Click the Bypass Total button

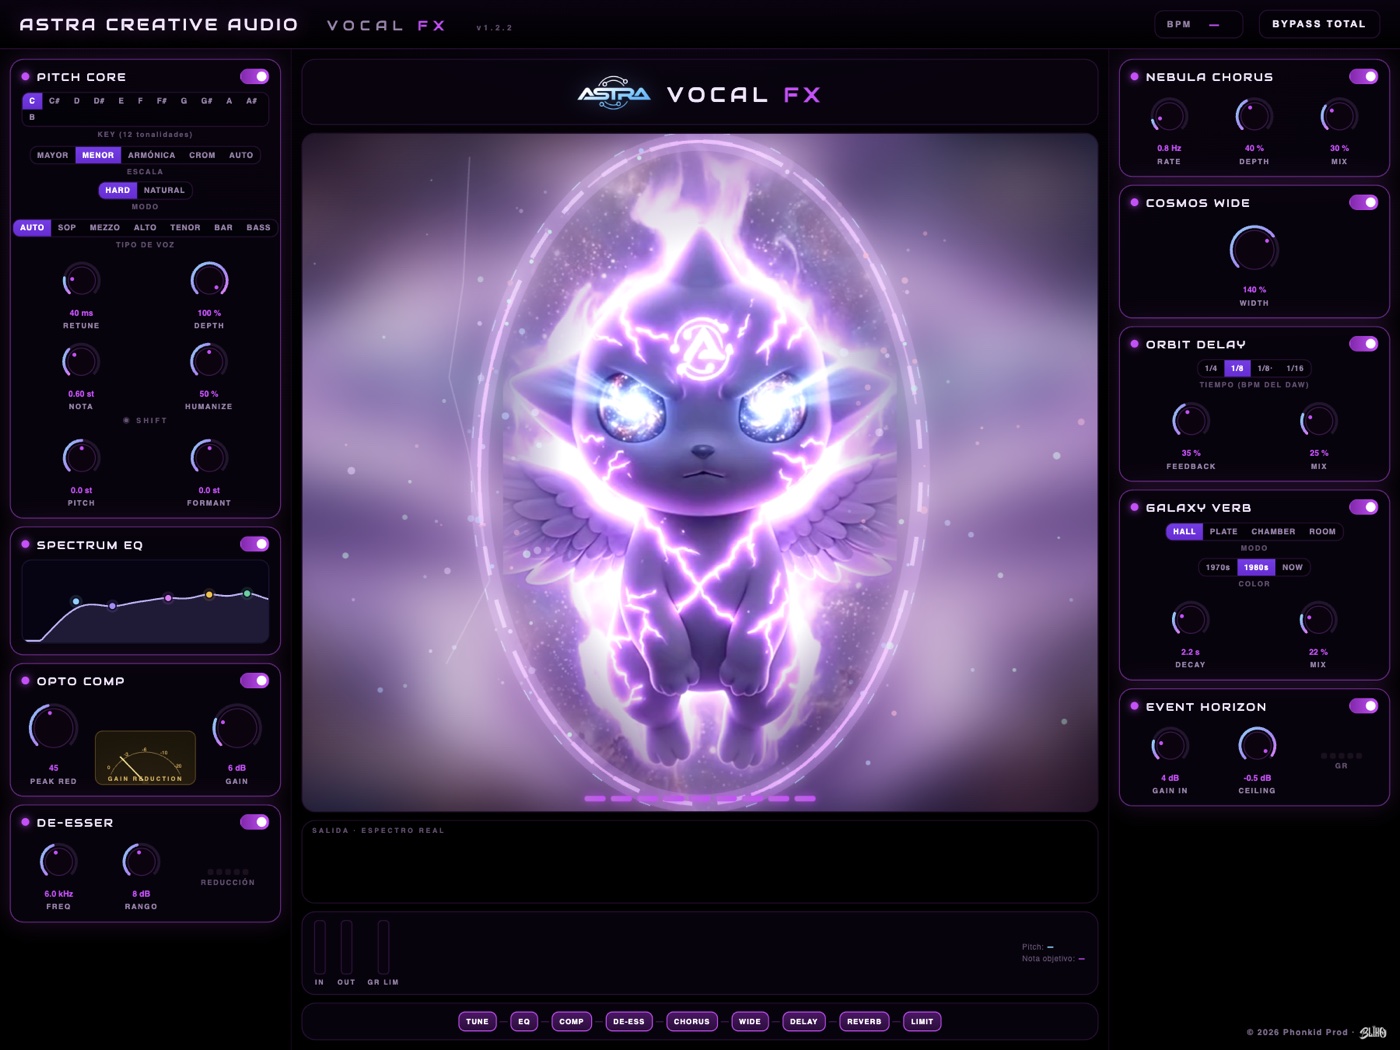1318,24
